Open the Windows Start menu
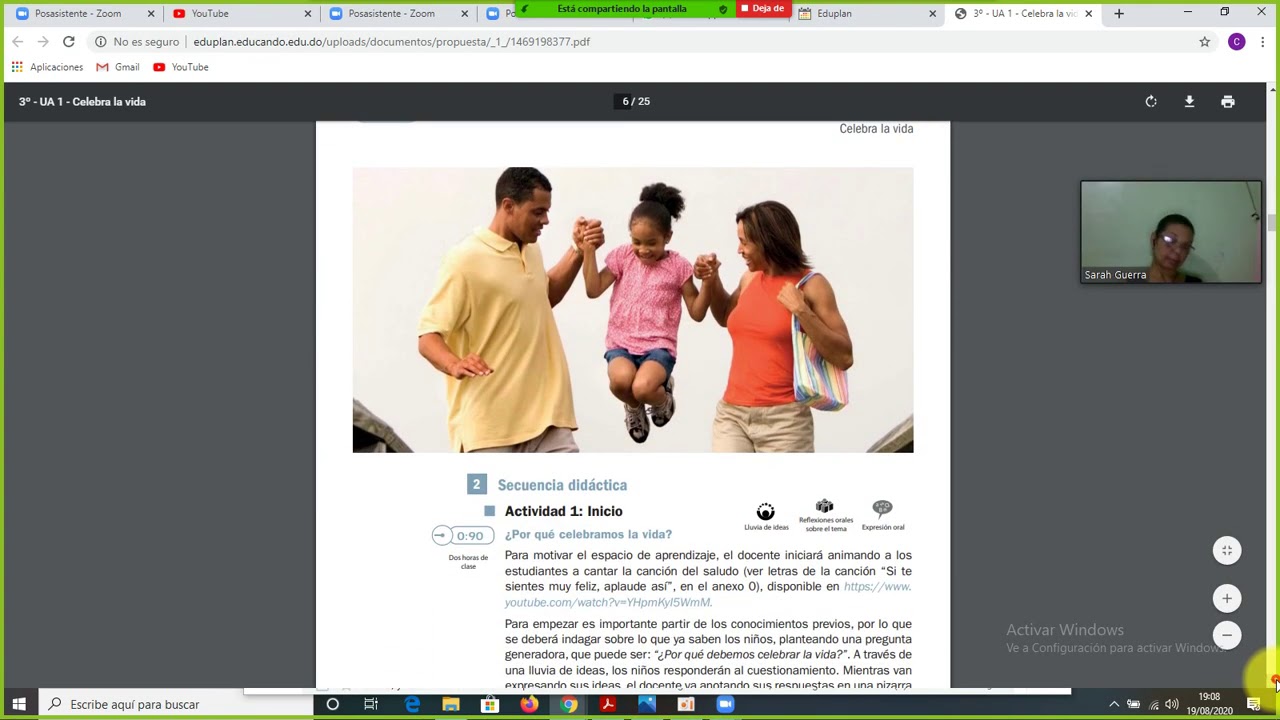This screenshot has height=720, width=1280. coord(18,704)
